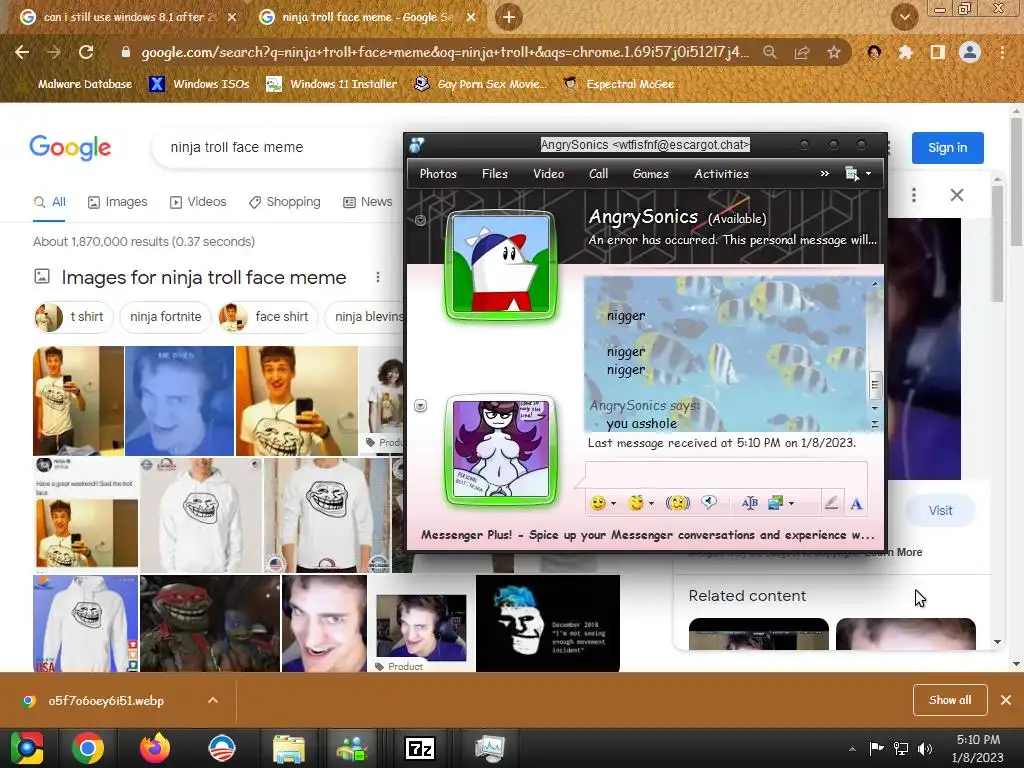
Task: Click the share page icon in address bar
Action: pyautogui.click(x=802, y=52)
